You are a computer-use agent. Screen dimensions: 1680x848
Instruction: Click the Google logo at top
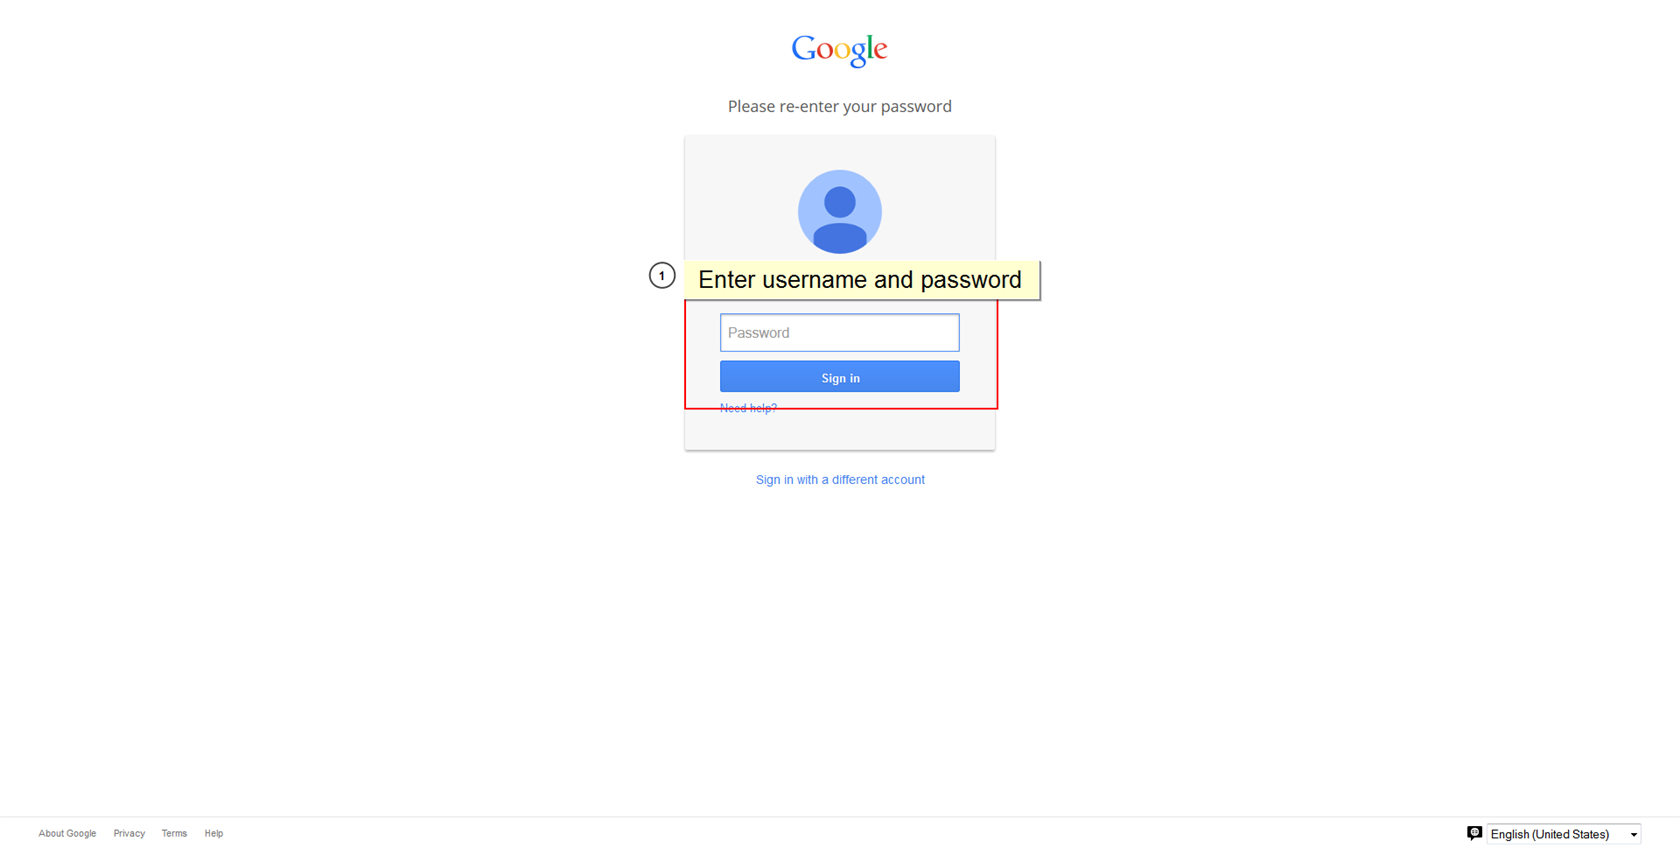(x=839, y=49)
